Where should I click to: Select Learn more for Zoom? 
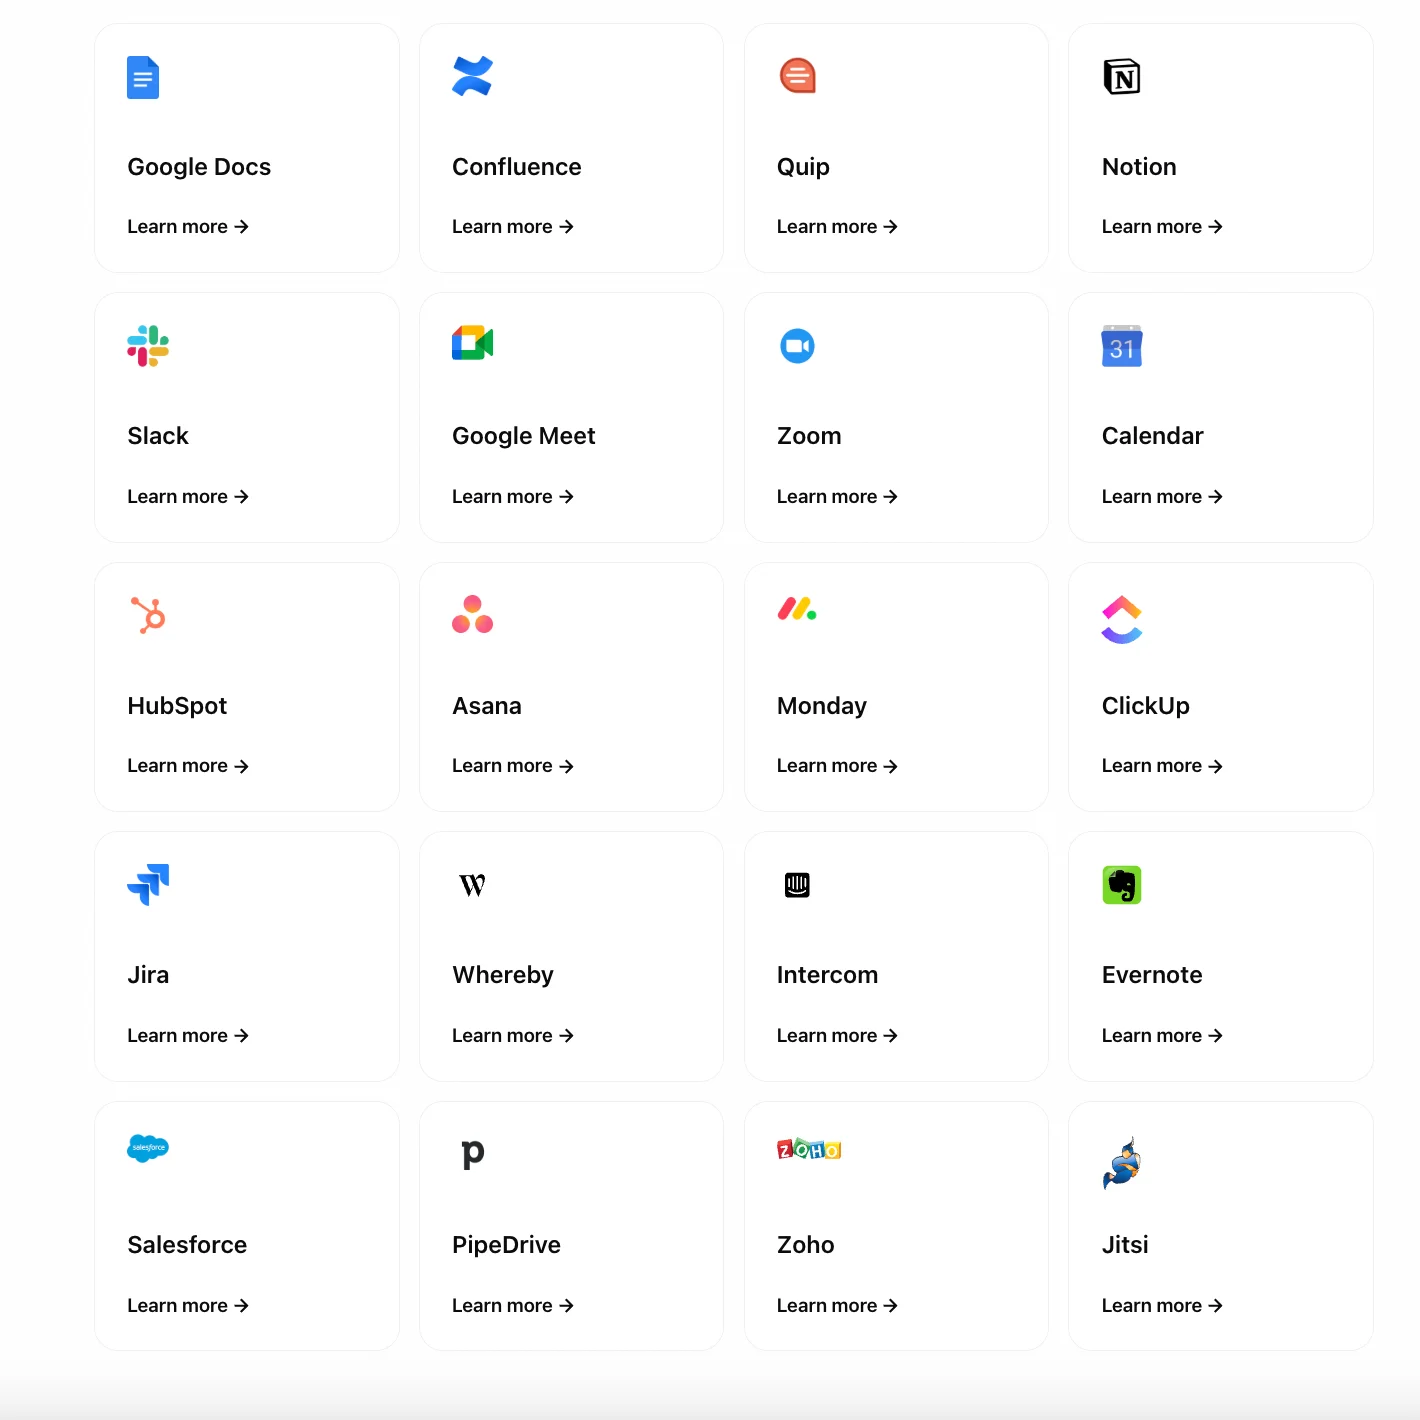tap(837, 497)
